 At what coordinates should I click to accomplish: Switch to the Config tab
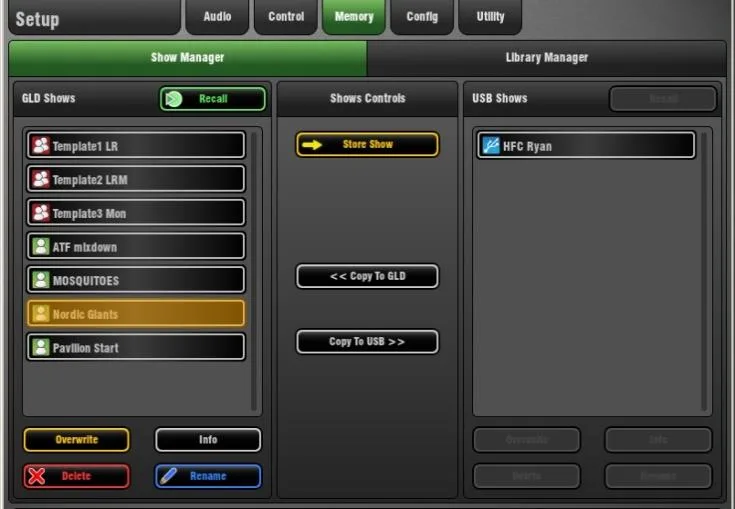coord(422,17)
